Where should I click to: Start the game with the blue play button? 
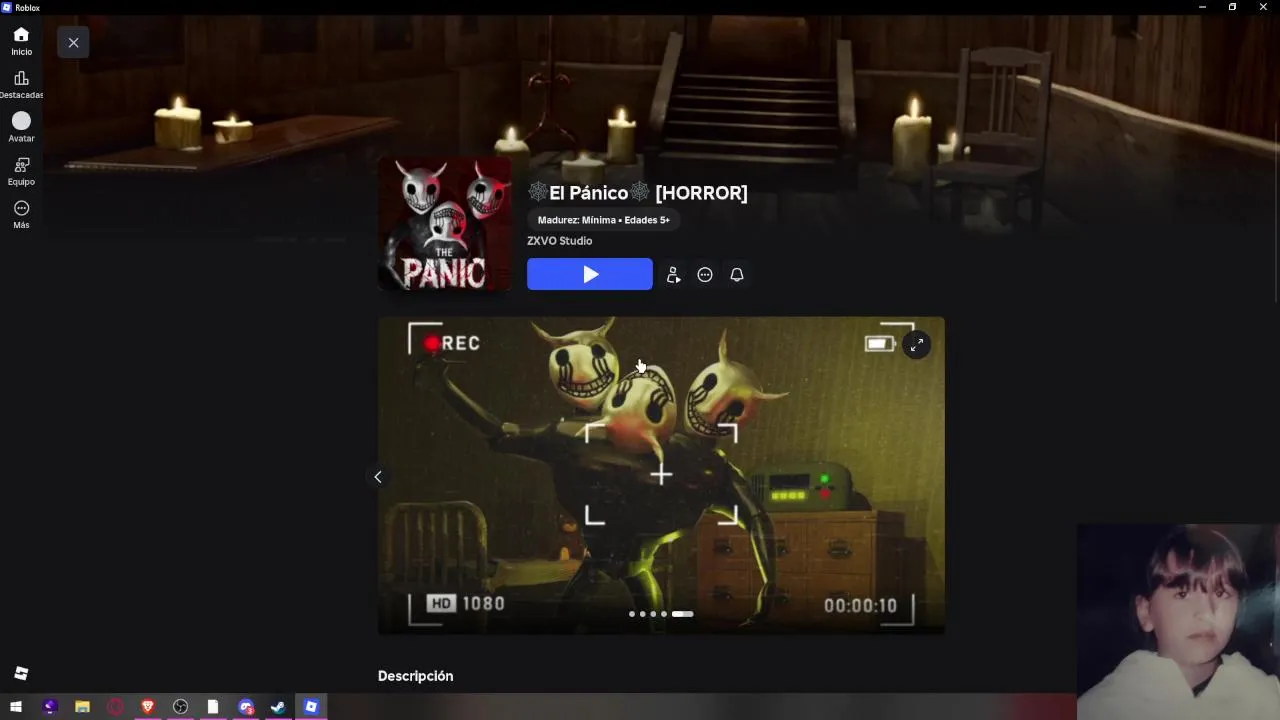(590, 274)
